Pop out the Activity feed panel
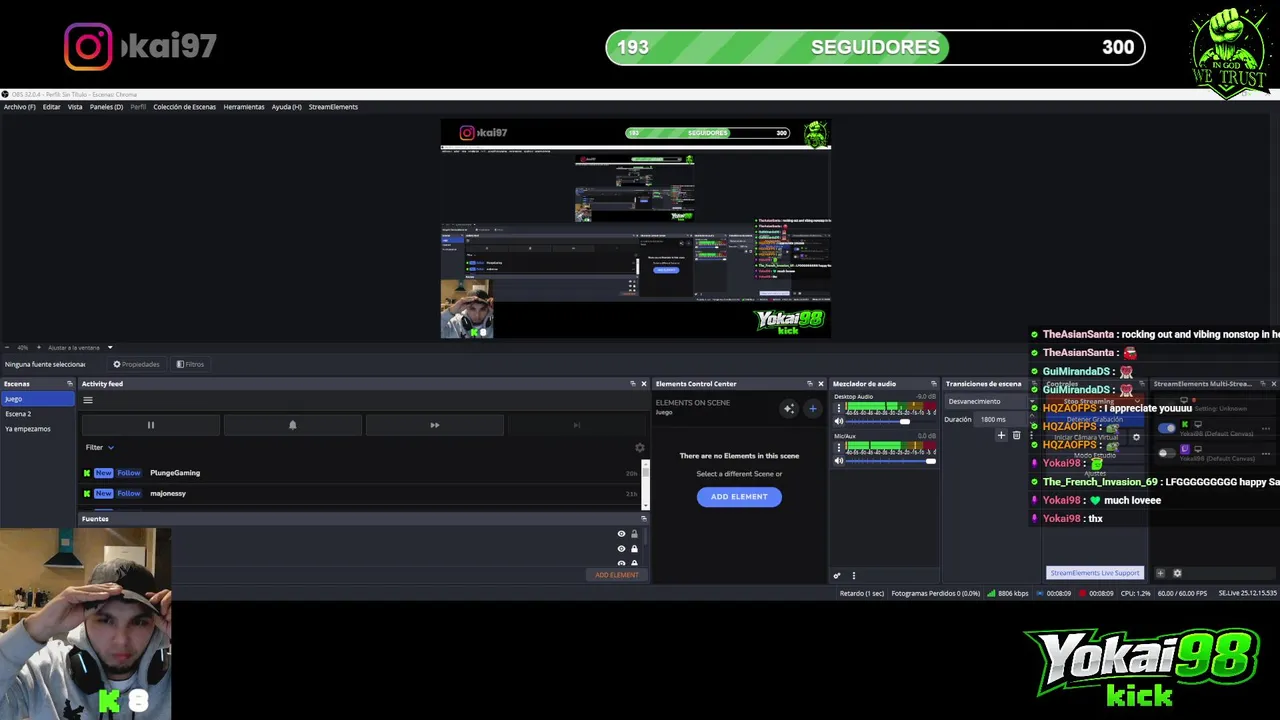This screenshot has width=1280, height=720. click(x=633, y=384)
